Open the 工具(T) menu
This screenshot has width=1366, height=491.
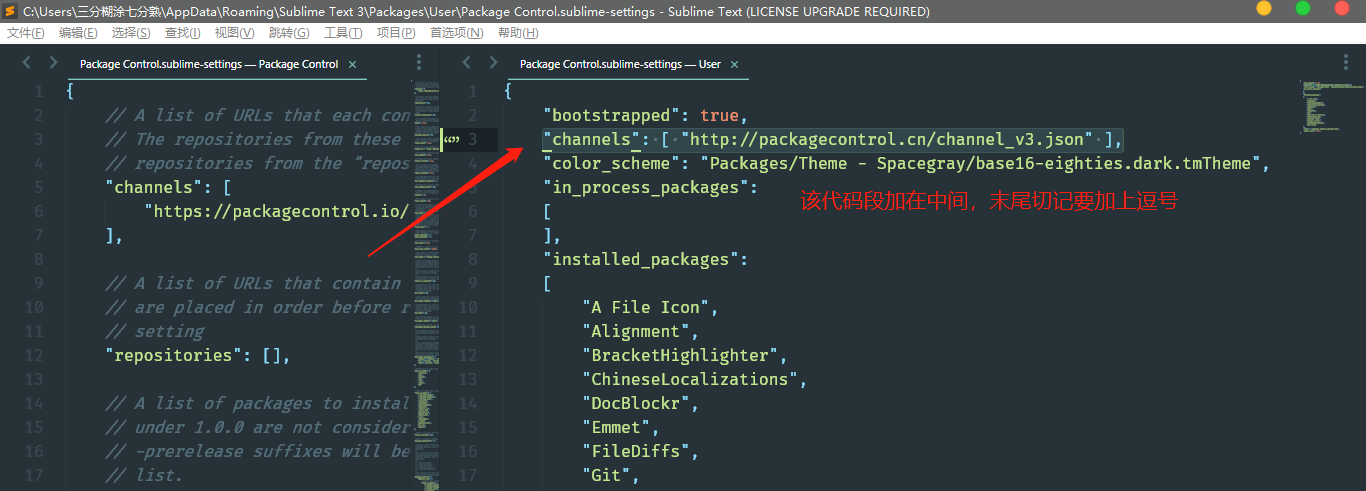click(x=343, y=33)
